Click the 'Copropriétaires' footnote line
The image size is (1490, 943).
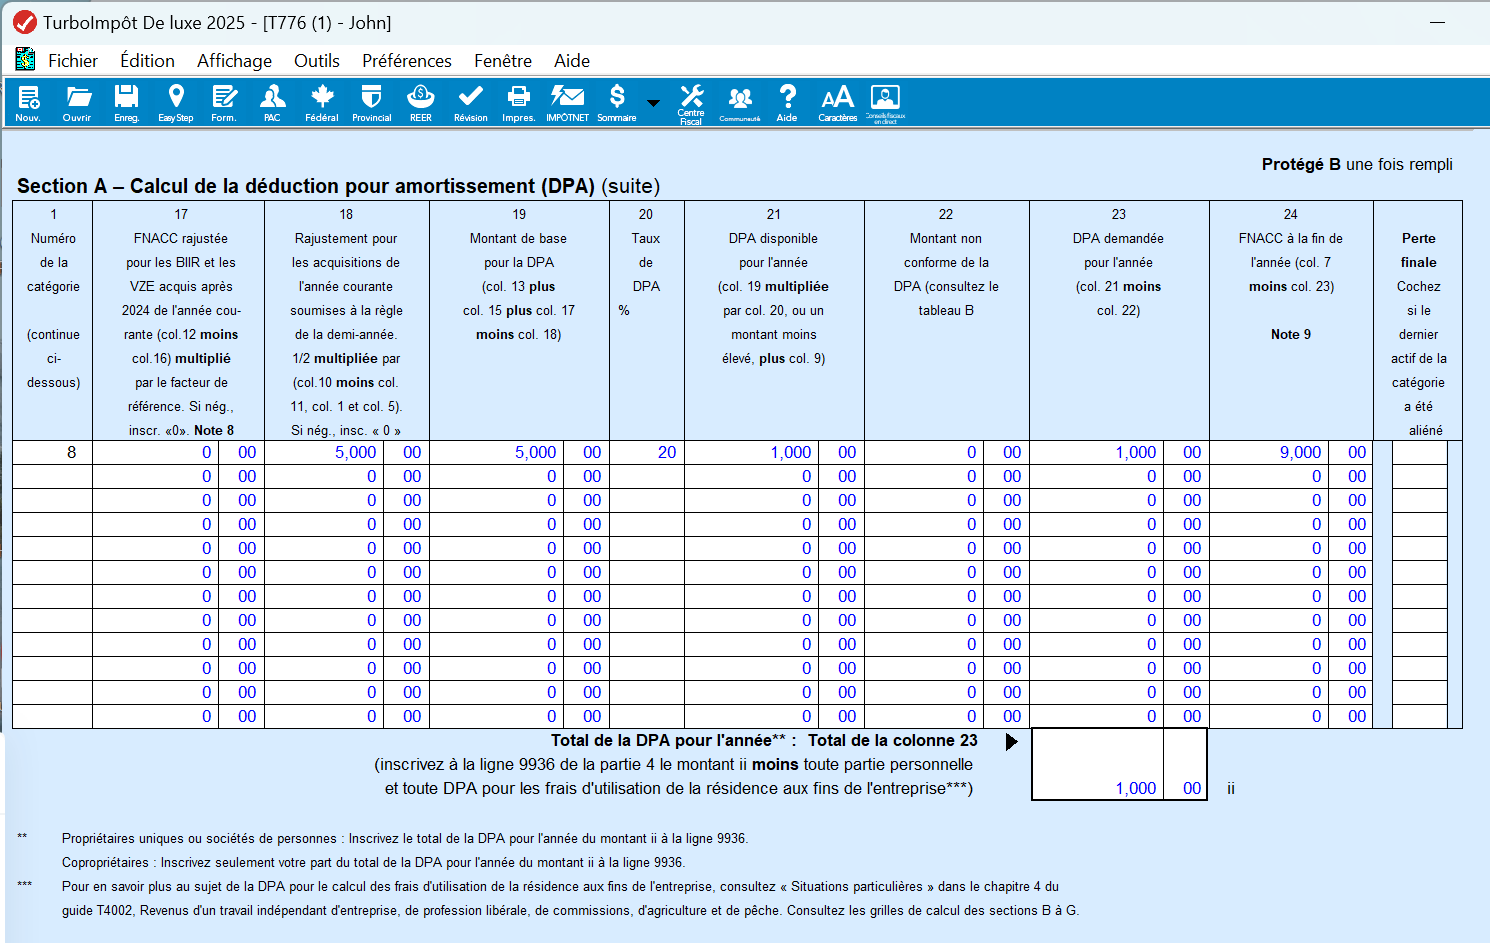coord(373,862)
